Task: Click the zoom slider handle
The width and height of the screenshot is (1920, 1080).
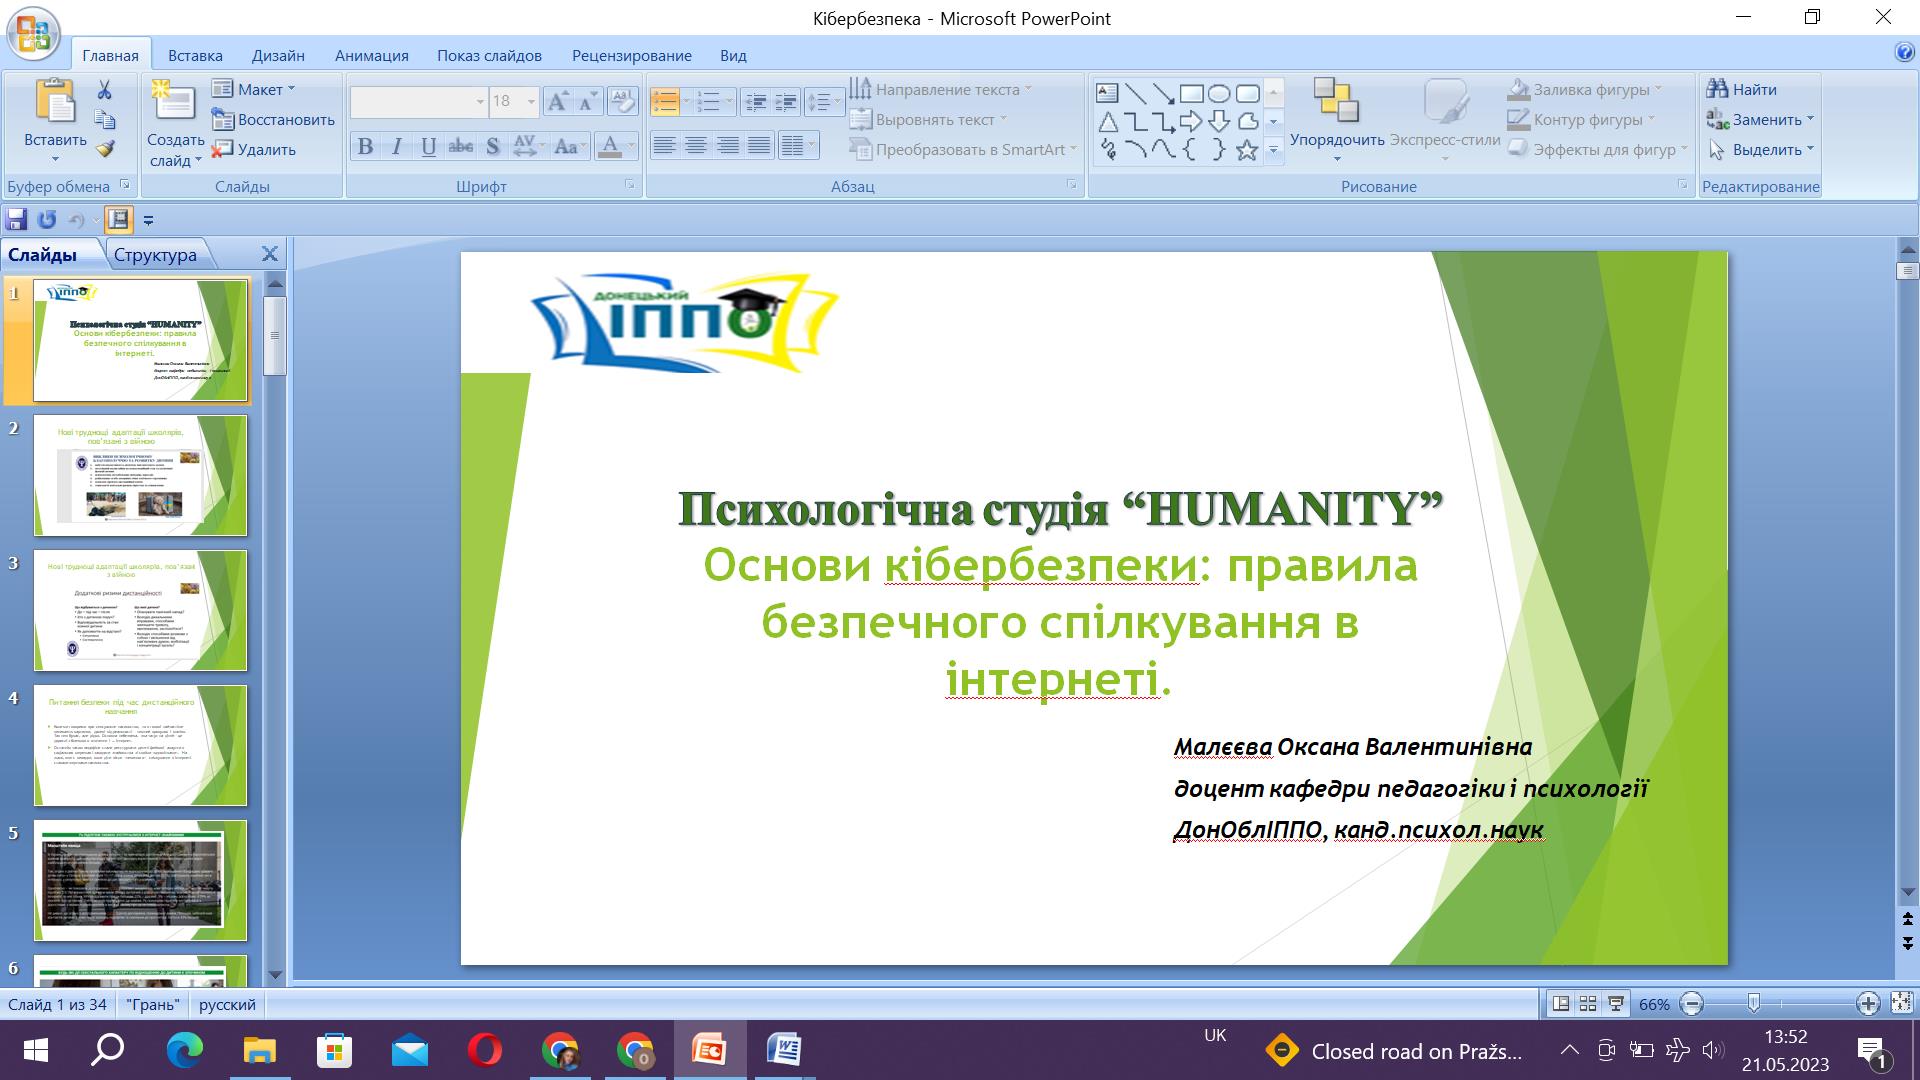Action: pos(1753,1003)
